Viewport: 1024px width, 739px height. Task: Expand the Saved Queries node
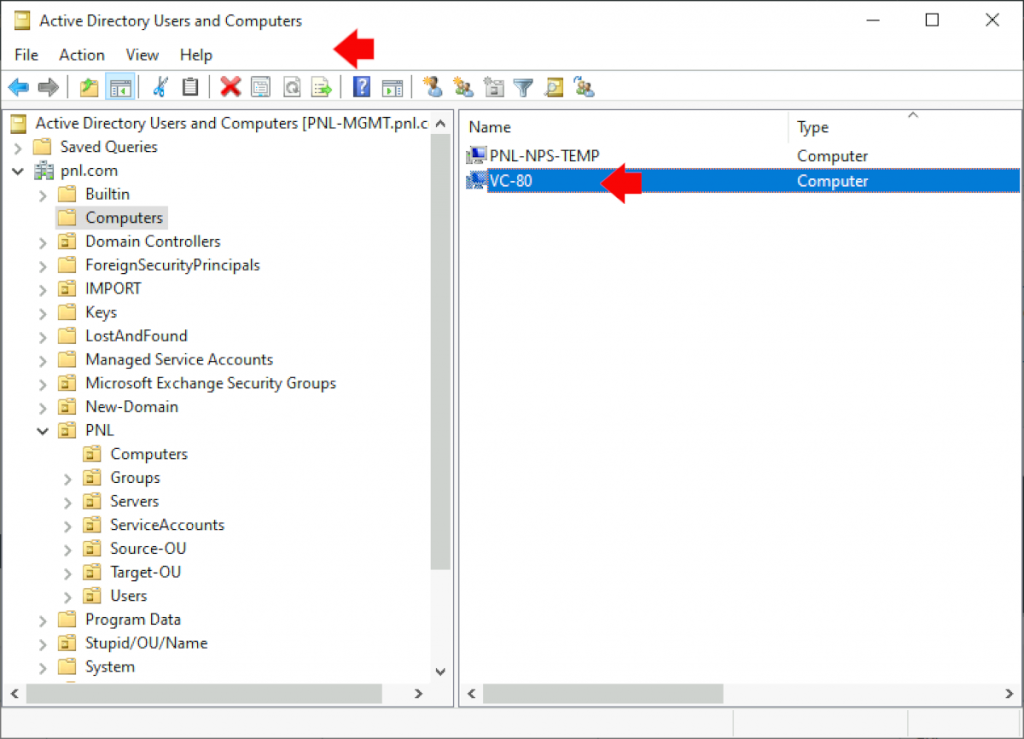point(18,147)
